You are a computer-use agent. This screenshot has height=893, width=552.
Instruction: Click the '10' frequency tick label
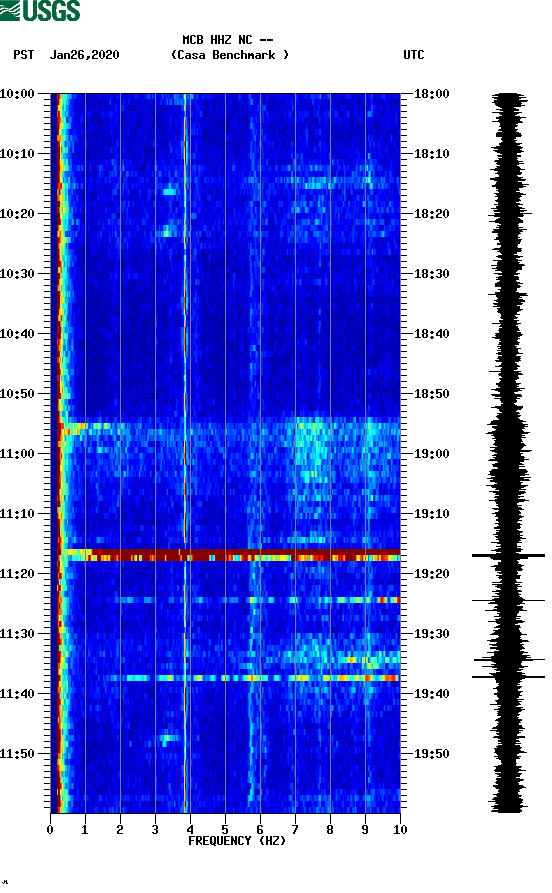(400, 830)
